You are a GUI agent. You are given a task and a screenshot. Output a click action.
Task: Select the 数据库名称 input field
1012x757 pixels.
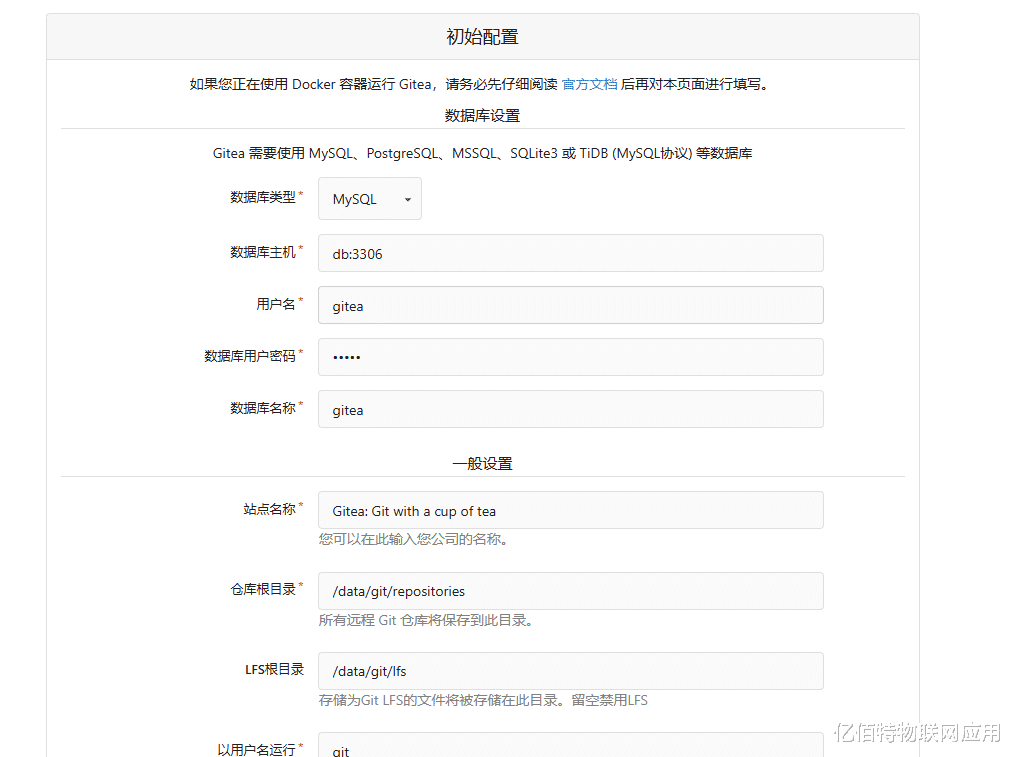[x=571, y=409]
